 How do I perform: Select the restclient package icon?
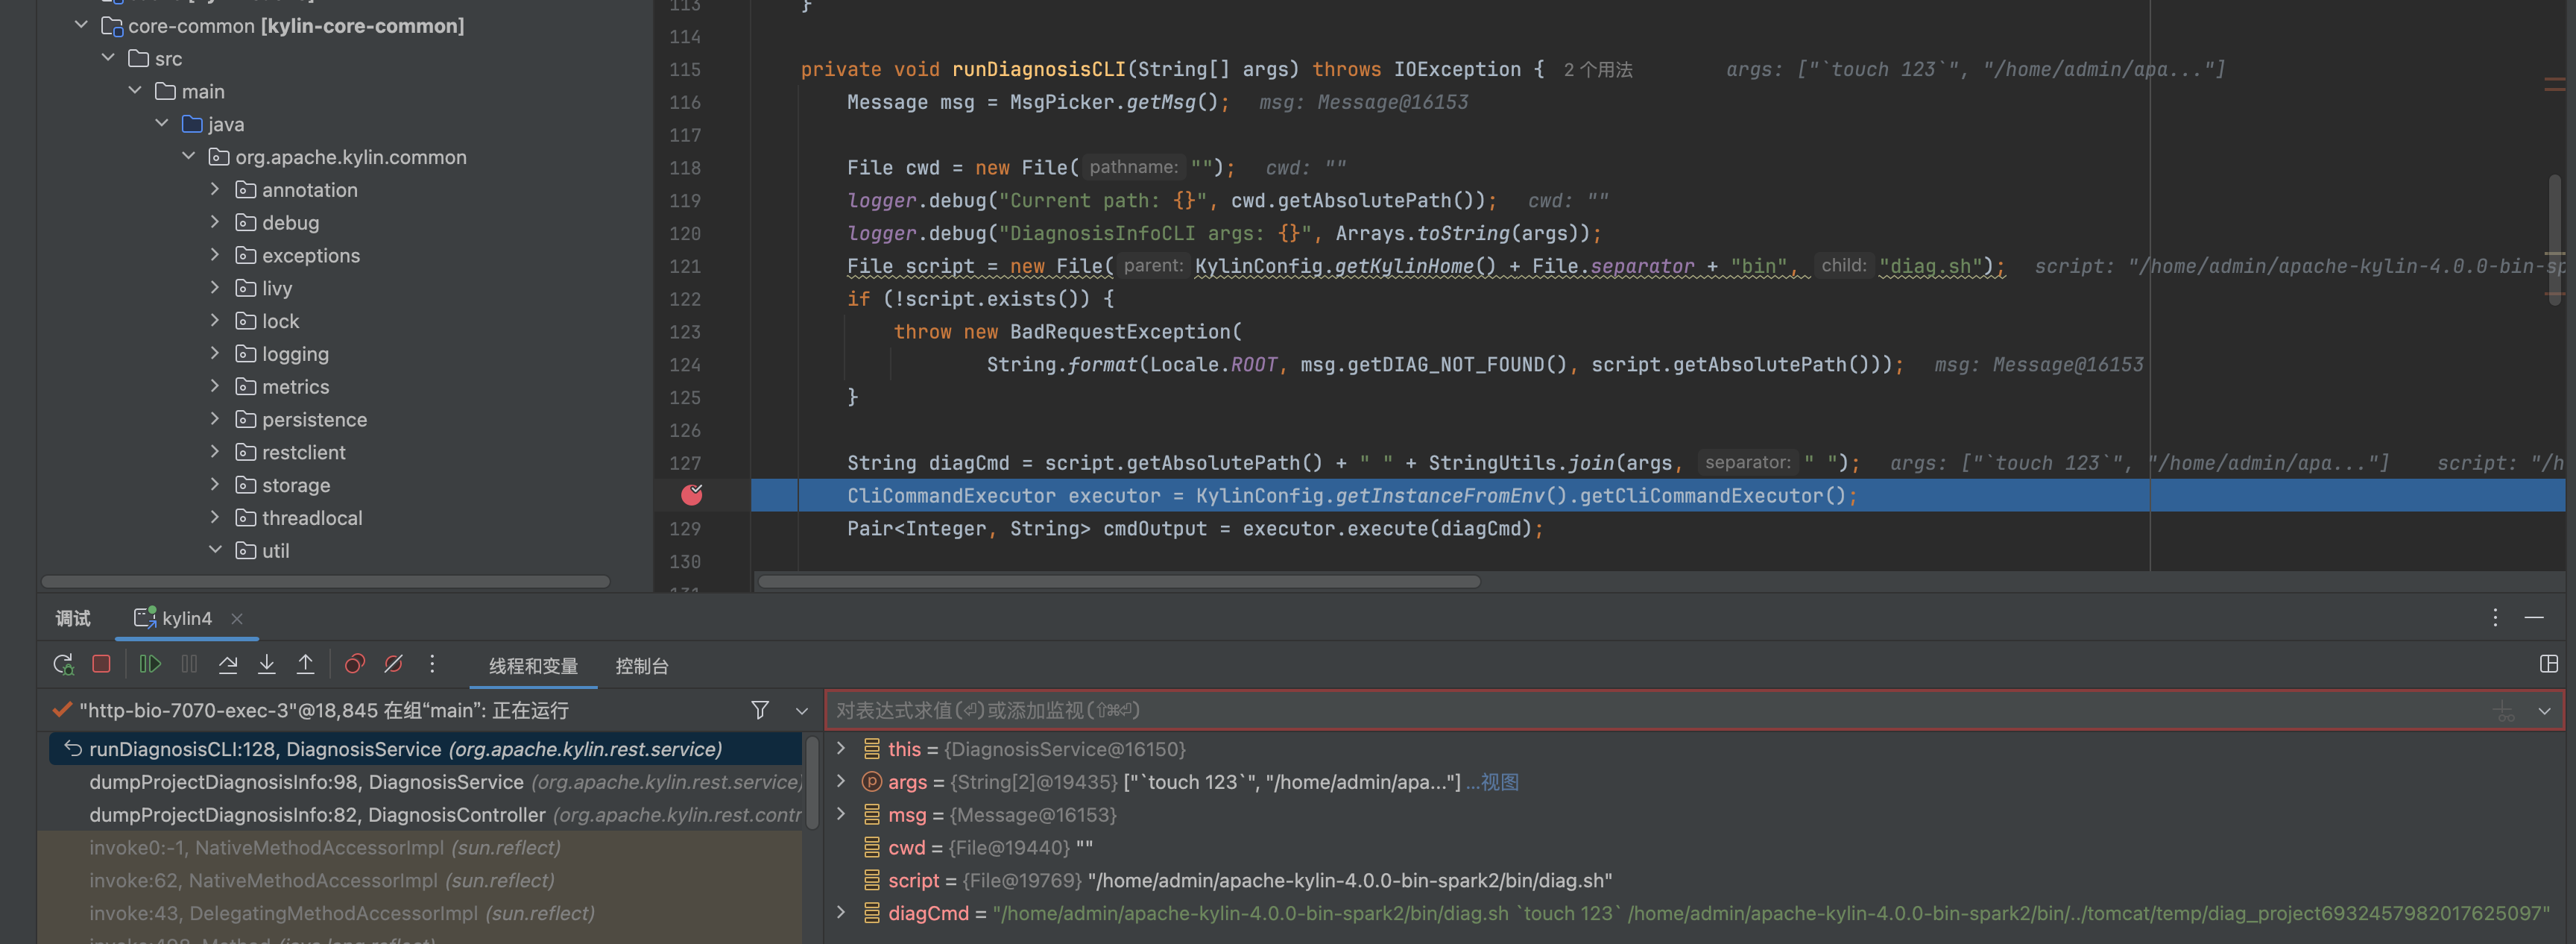click(245, 452)
